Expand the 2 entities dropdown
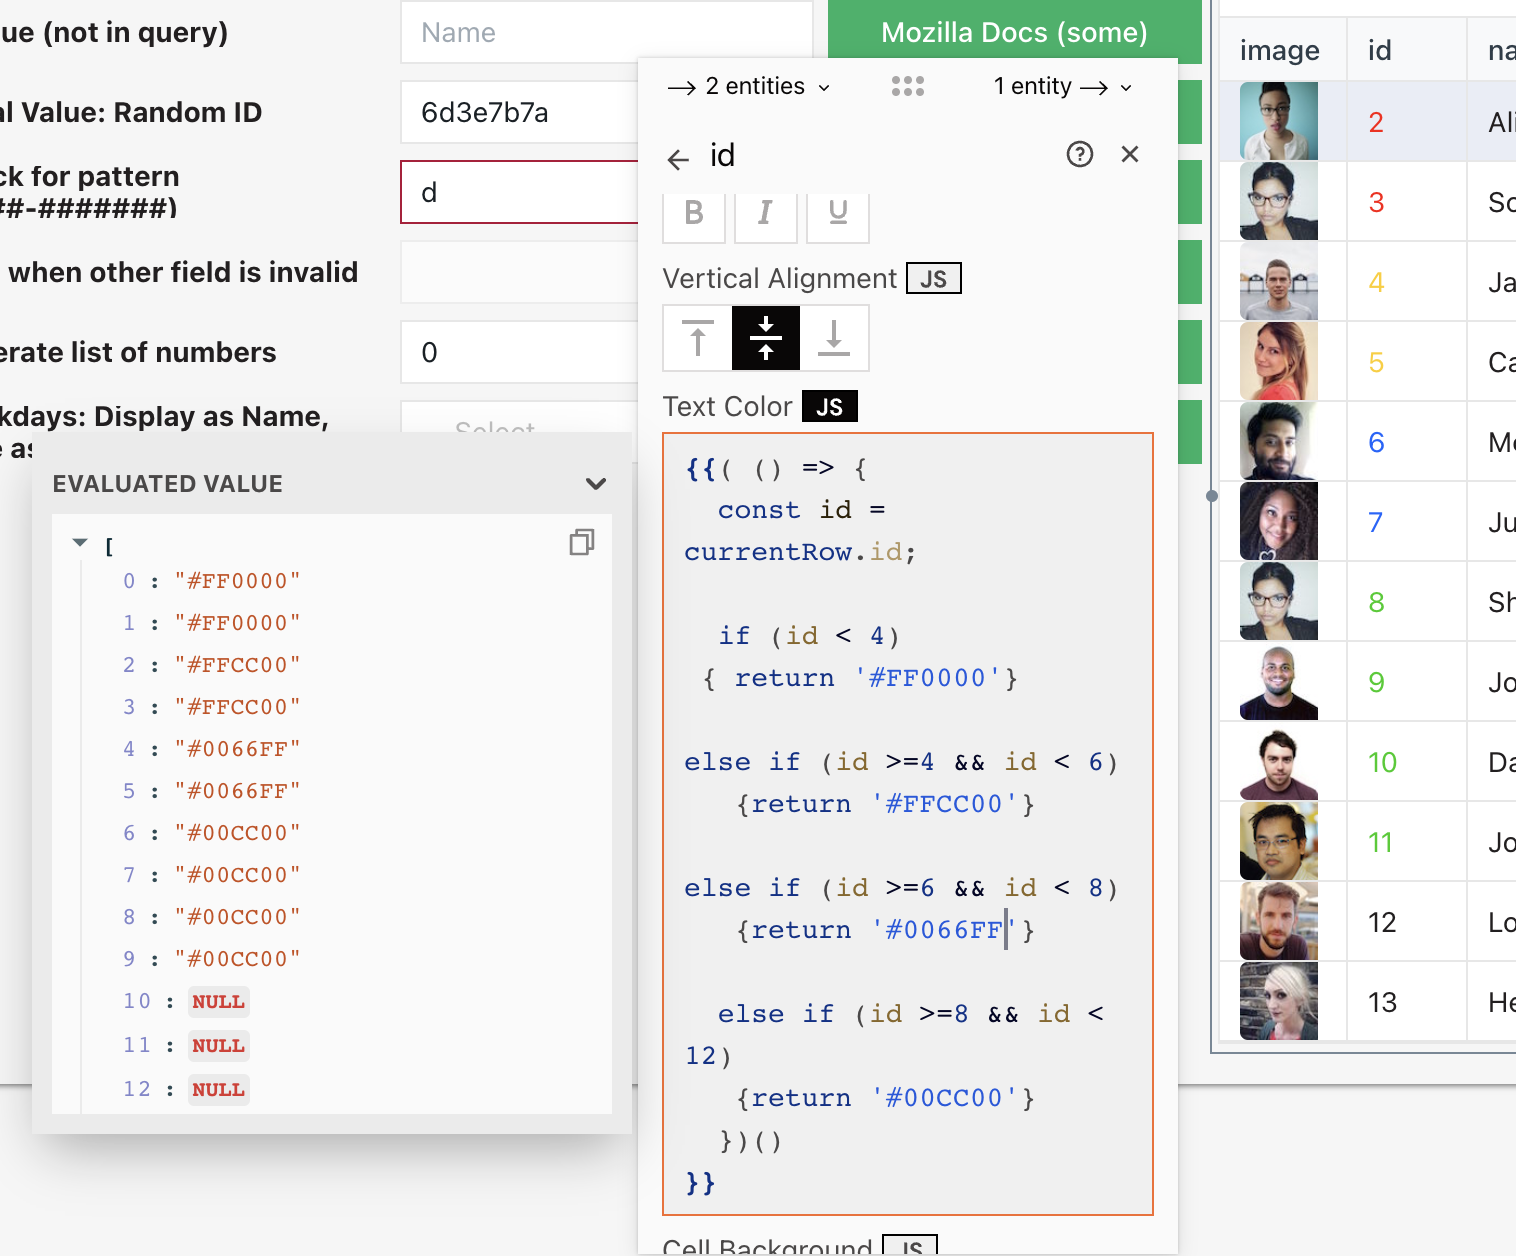The height and width of the screenshot is (1256, 1516). 749,87
